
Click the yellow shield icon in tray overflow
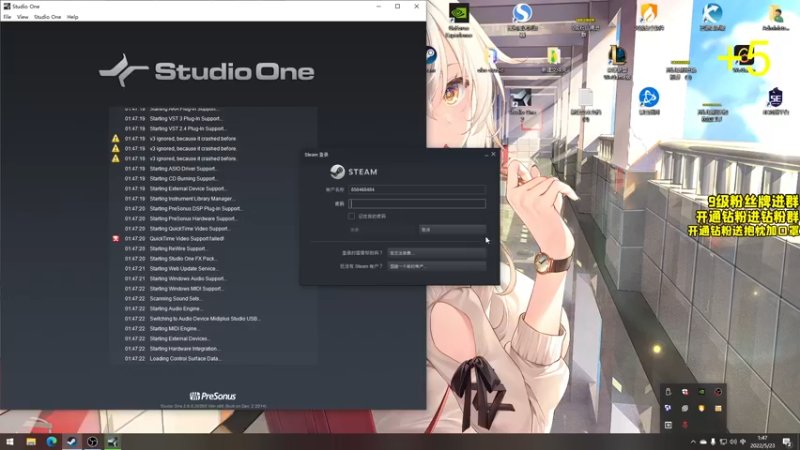(x=702, y=408)
